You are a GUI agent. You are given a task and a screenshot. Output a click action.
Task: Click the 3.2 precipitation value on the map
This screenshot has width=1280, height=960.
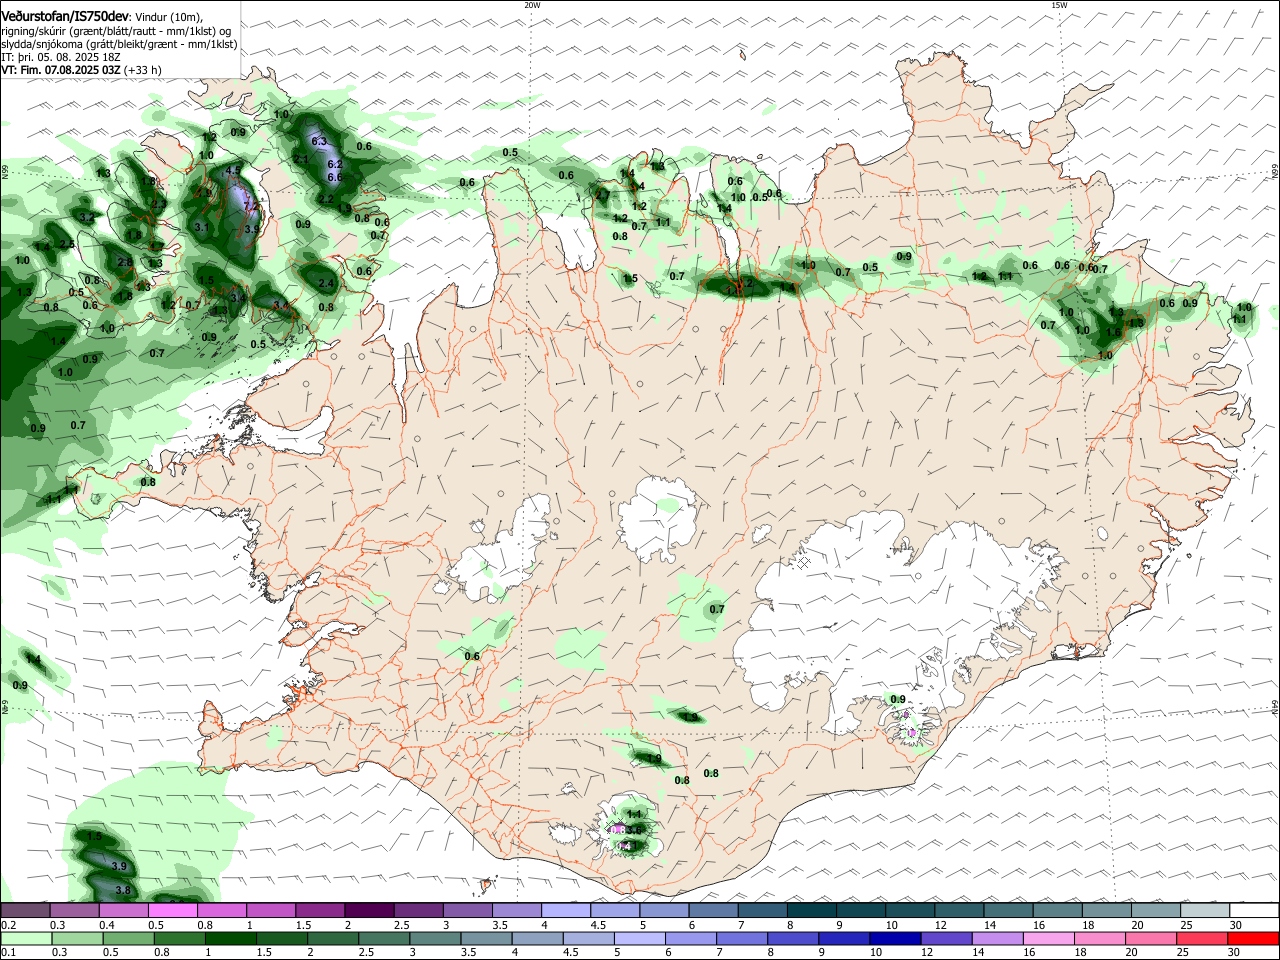point(88,217)
